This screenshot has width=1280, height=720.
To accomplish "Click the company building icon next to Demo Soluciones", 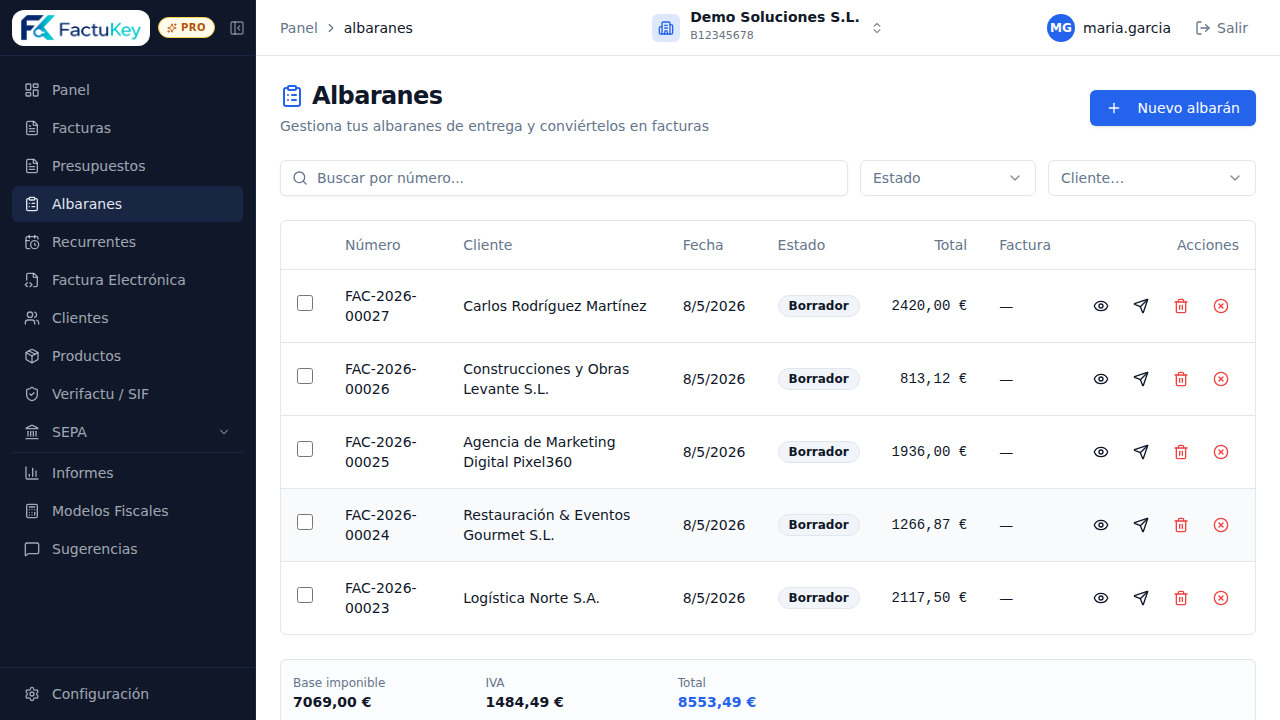I will tap(666, 28).
